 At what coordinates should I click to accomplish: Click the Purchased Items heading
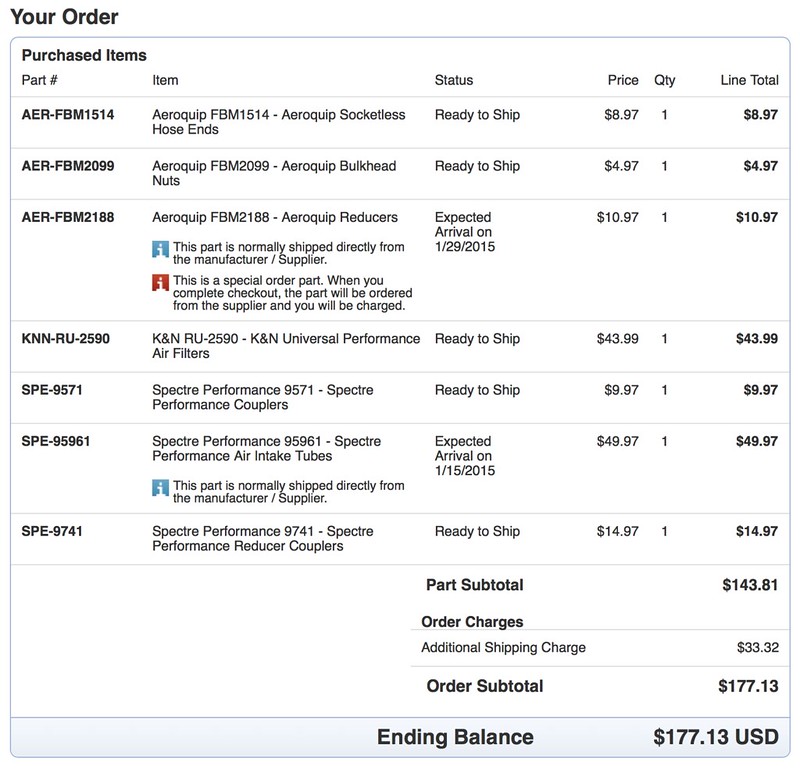(x=84, y=56)
